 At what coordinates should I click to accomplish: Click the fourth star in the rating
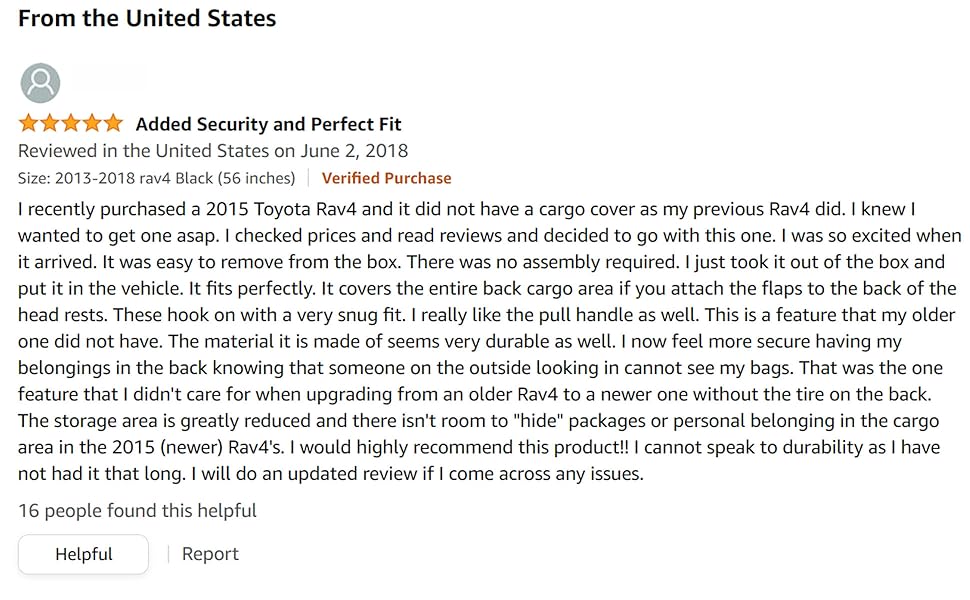92,123
